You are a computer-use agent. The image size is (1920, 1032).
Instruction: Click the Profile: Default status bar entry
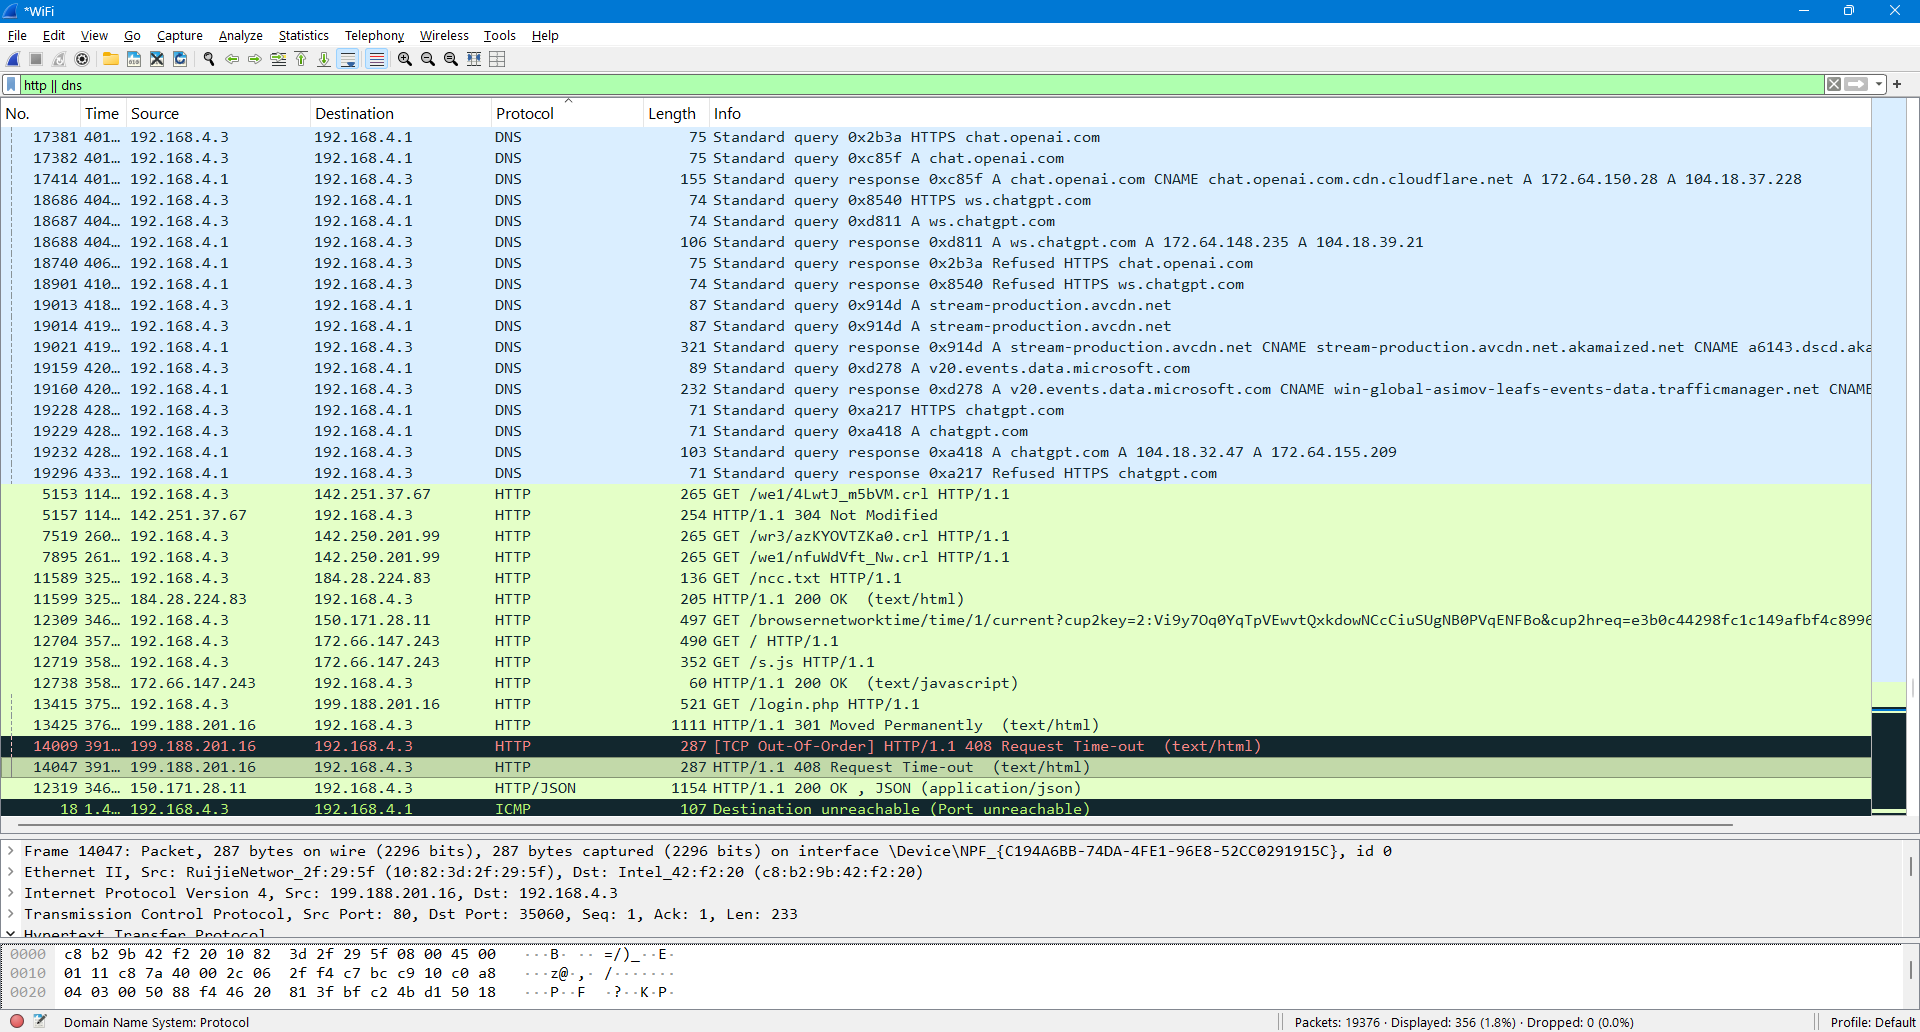1872,1022
